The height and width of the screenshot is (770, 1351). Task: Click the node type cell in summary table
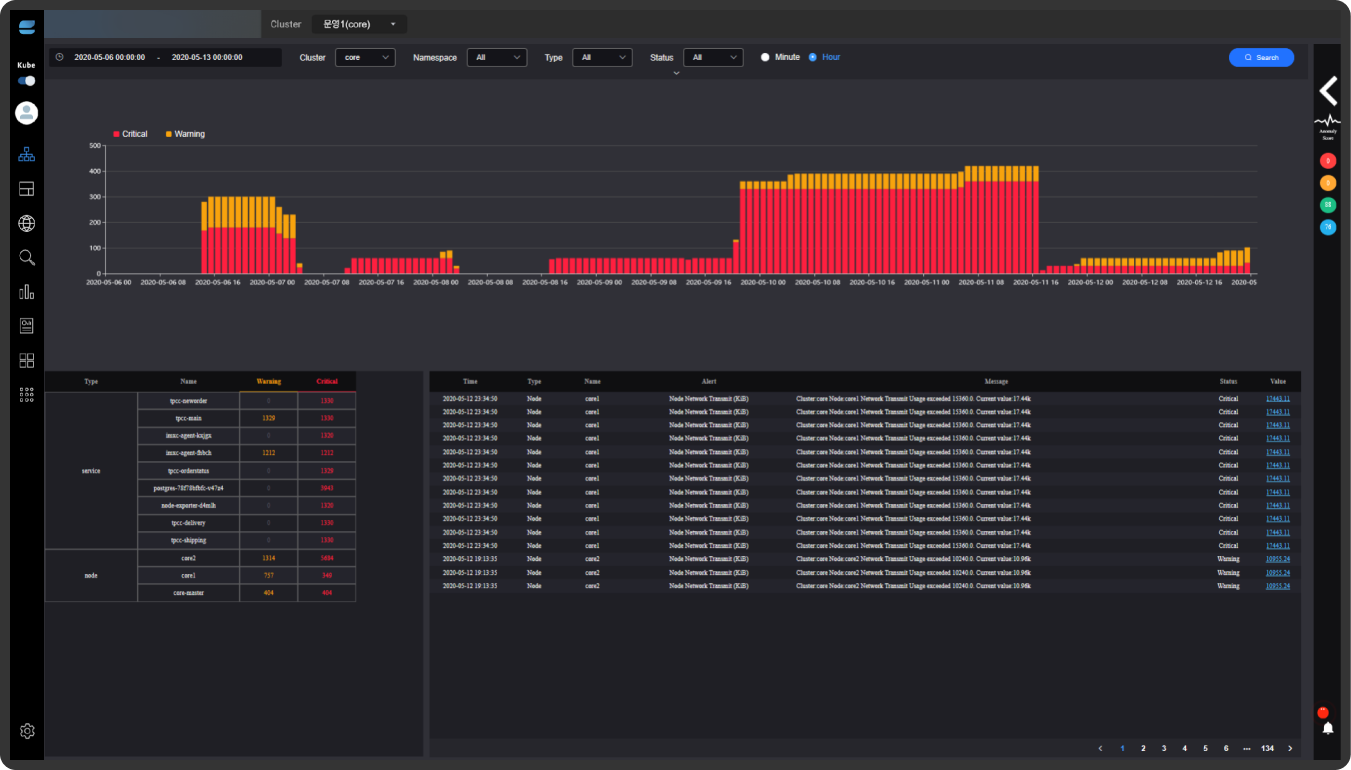91,575
